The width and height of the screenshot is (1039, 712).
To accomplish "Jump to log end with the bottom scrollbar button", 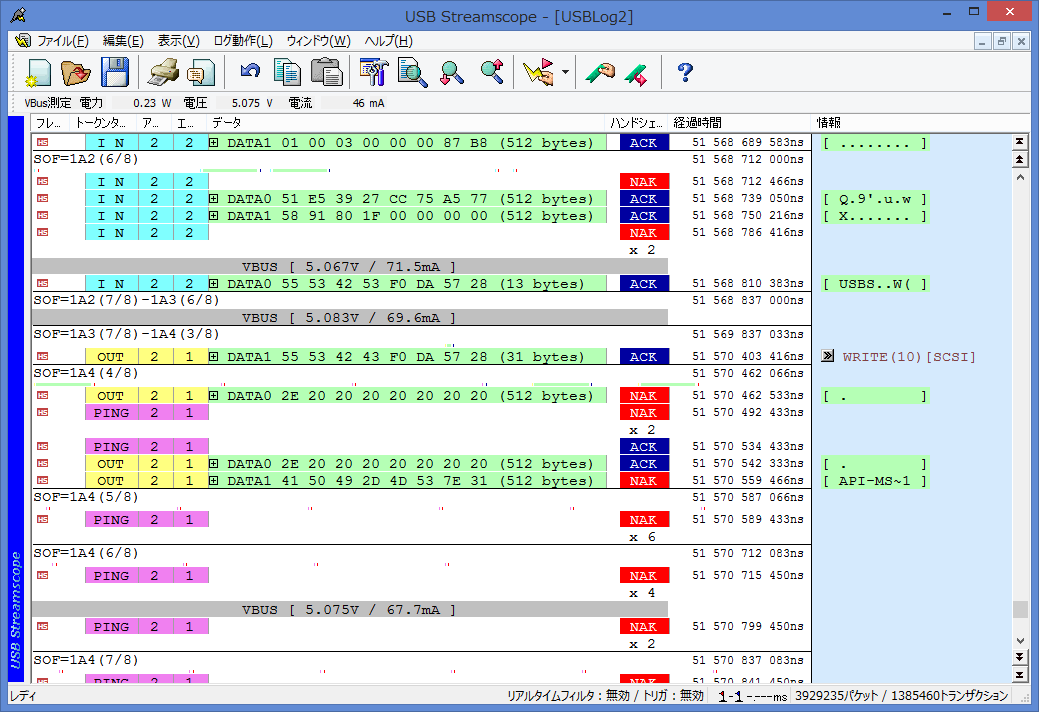I will point(1020,675).
